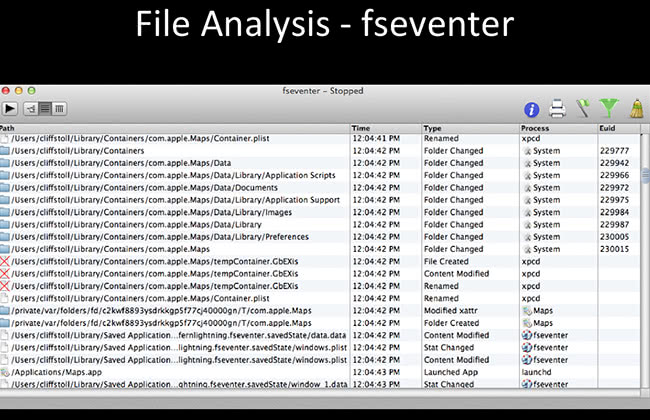650x420 pixels.
Task: Clear events with the broom icon
Action: [637, 108]
